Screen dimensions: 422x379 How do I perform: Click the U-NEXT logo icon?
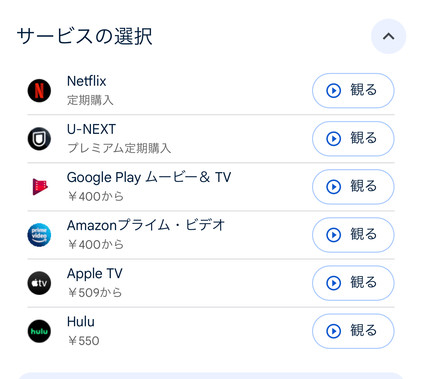[39, 139]
